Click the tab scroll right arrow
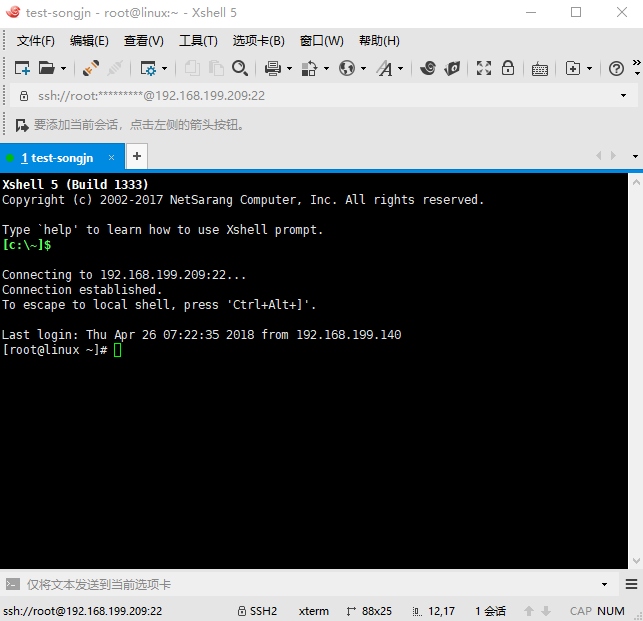 (613, 155)
